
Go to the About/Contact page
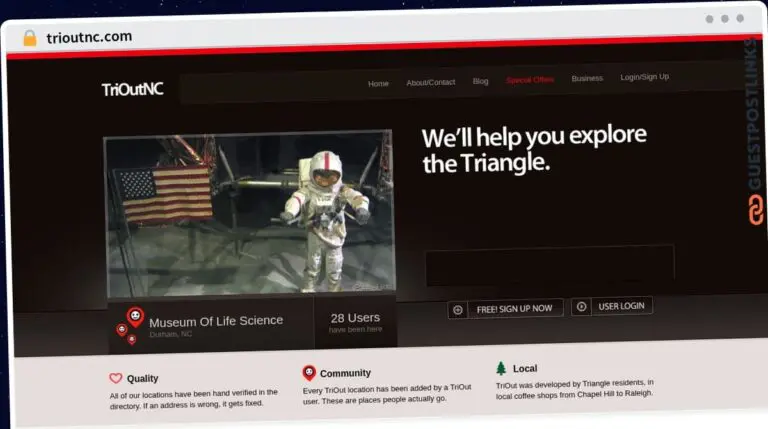click(x=430, y=82)
